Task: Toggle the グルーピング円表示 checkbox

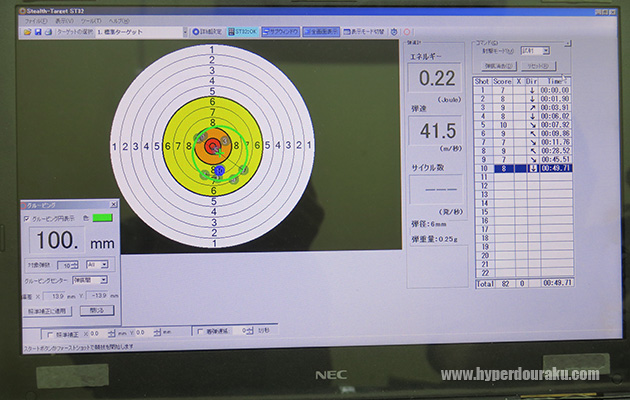Action: point(27,218)
